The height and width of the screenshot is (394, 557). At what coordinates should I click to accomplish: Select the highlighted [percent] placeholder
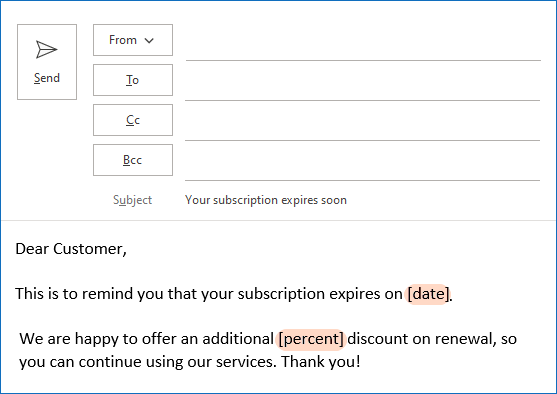pyautogui.click(x=311, y=339)
